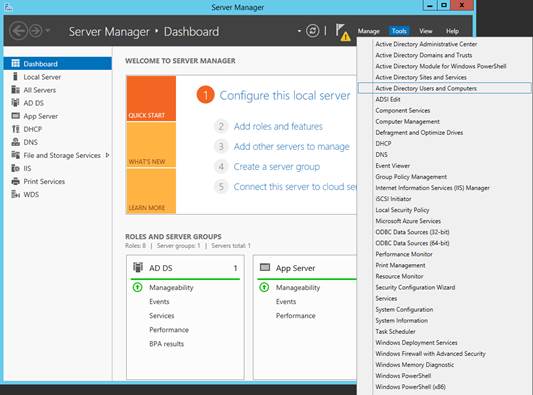Viewport: 533px width, 395px height.
Task: Open the notifications flag with warning
Action: pyautogui.click(x=343, y=32)
